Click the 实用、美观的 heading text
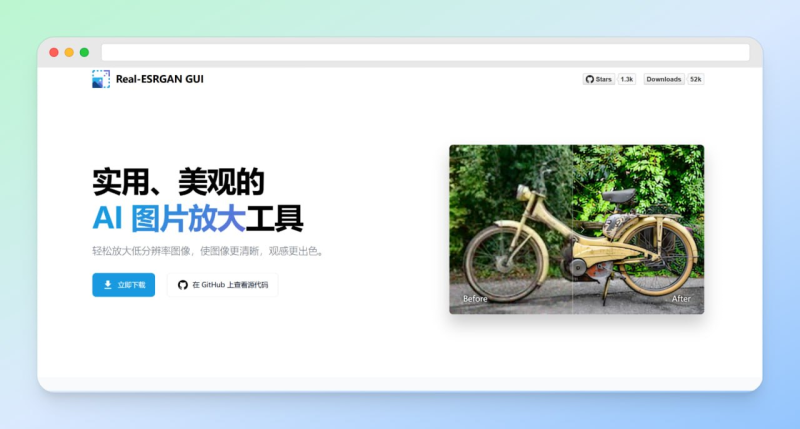Image resolution: width=800 pixels, height=429 pixels. point(178,181)
